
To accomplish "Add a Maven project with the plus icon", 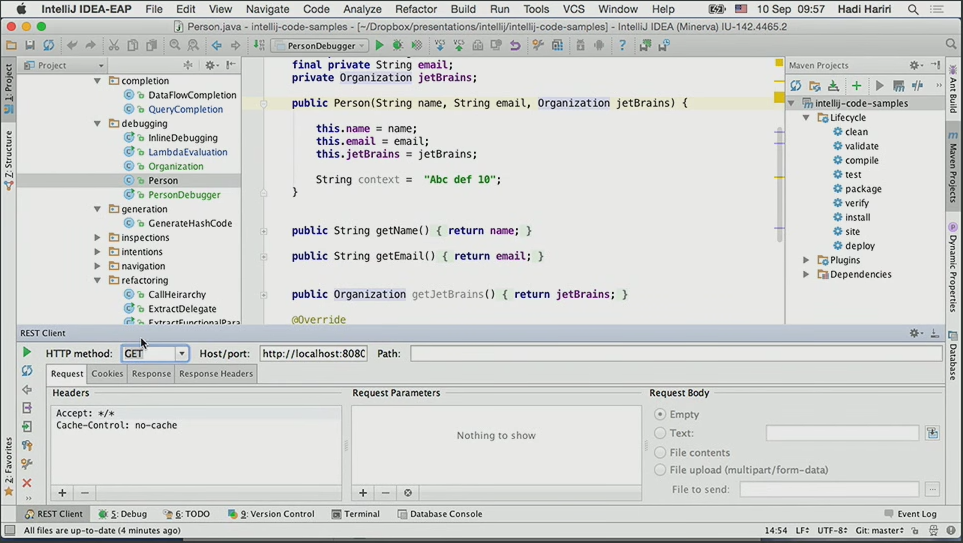I will tap(856, 85).
